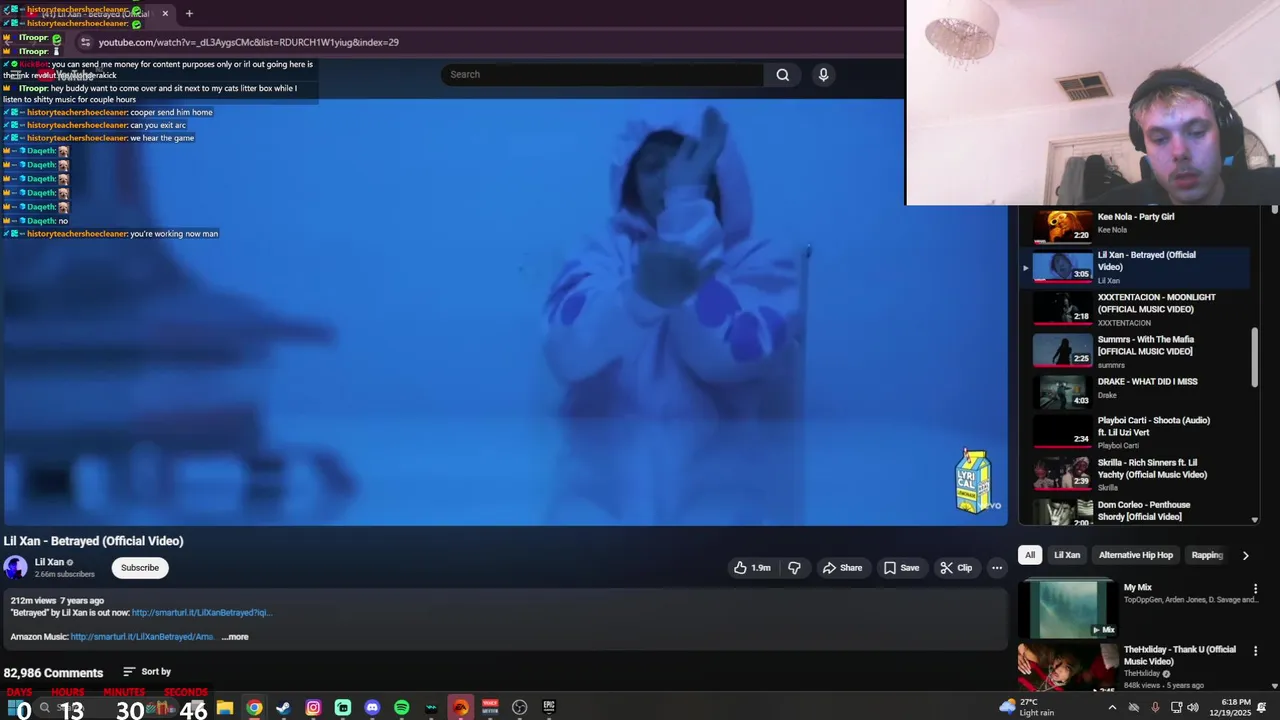Subscribe to Lil Xan channel
Screen dimensions: 1280x720
pyautogui.click(x=140, y=568)
